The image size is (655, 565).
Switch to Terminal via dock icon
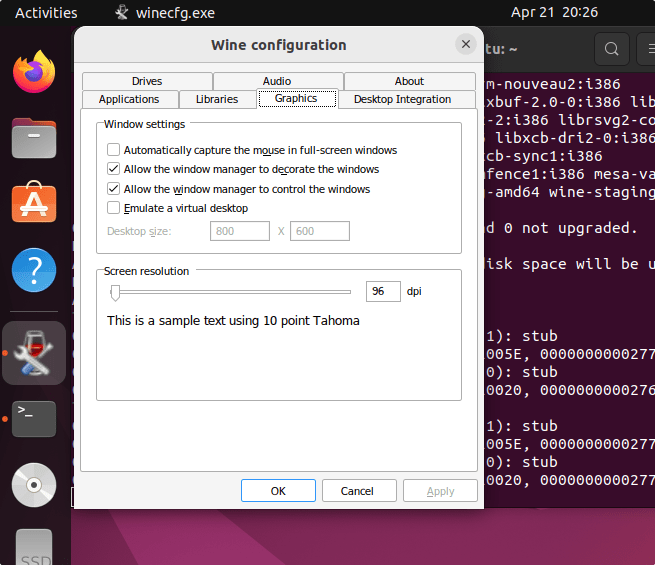pyautogui.click(x=34, y=418)
